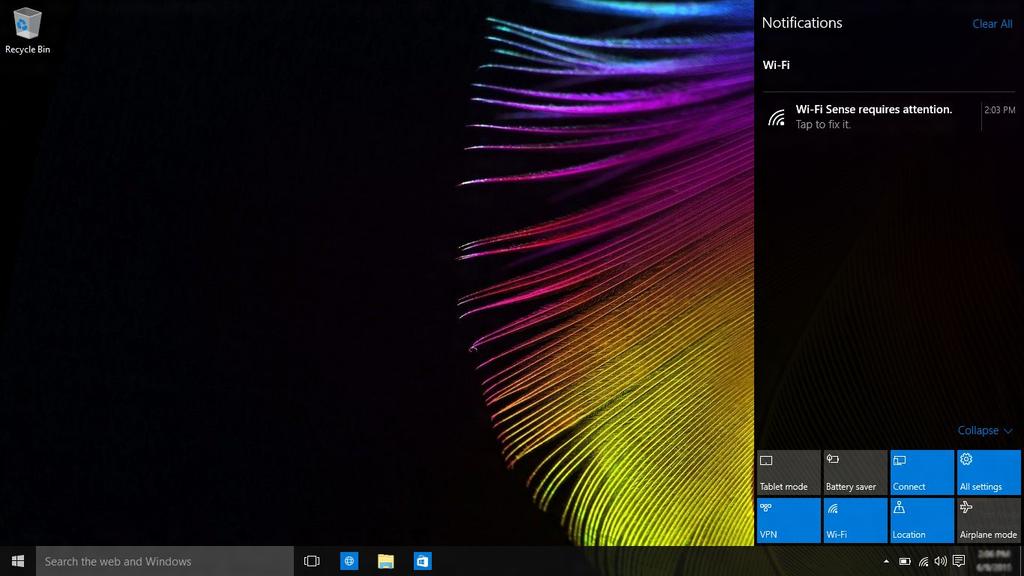This screenshot has width=1024, height=576.
Task: Launch the browser globe icon in the taskbar
Action: coord(349,561)
